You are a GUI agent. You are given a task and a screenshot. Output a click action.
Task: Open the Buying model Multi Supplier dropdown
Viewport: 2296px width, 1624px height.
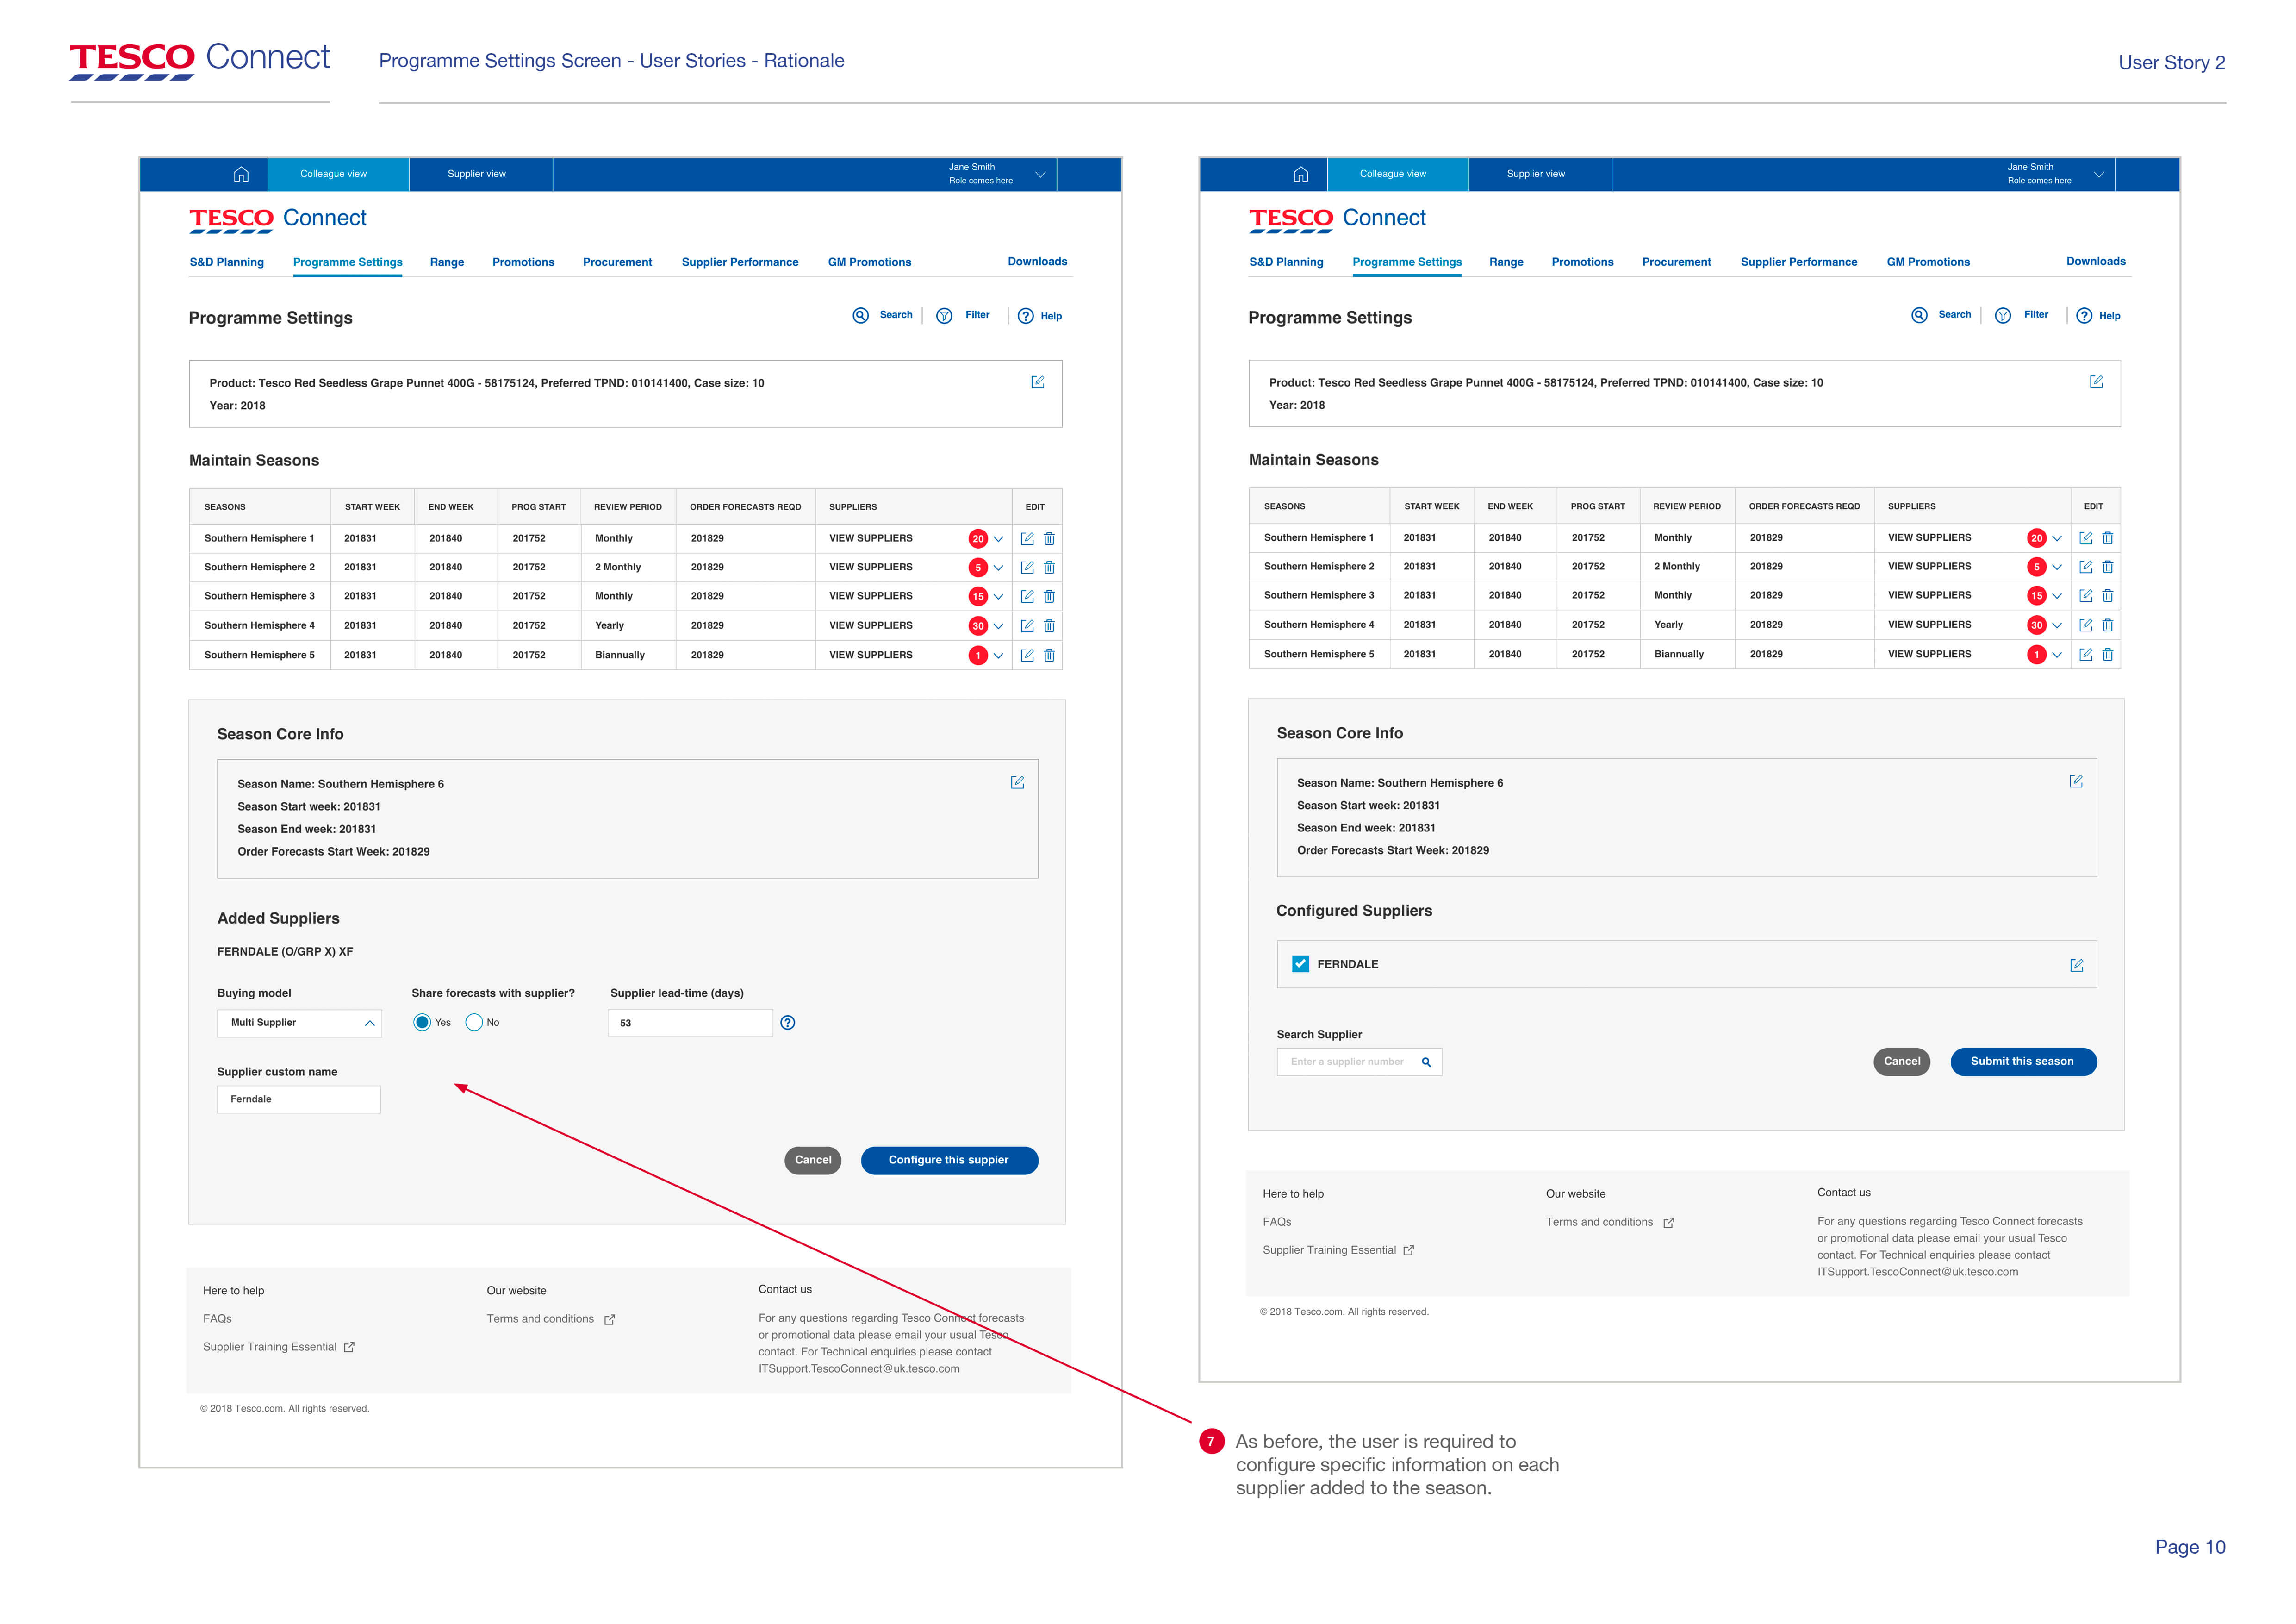point(299,1023)
